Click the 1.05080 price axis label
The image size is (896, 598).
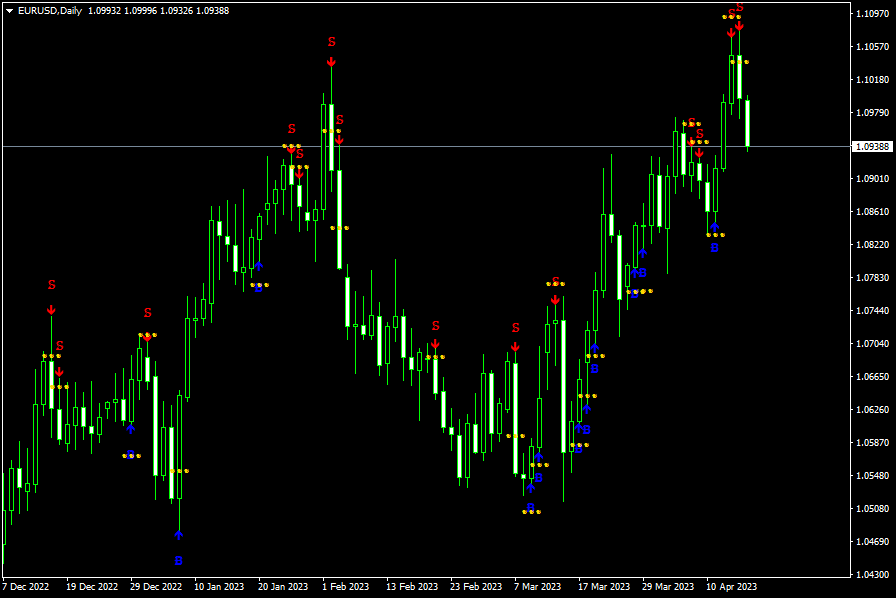(x=873, y=508)
